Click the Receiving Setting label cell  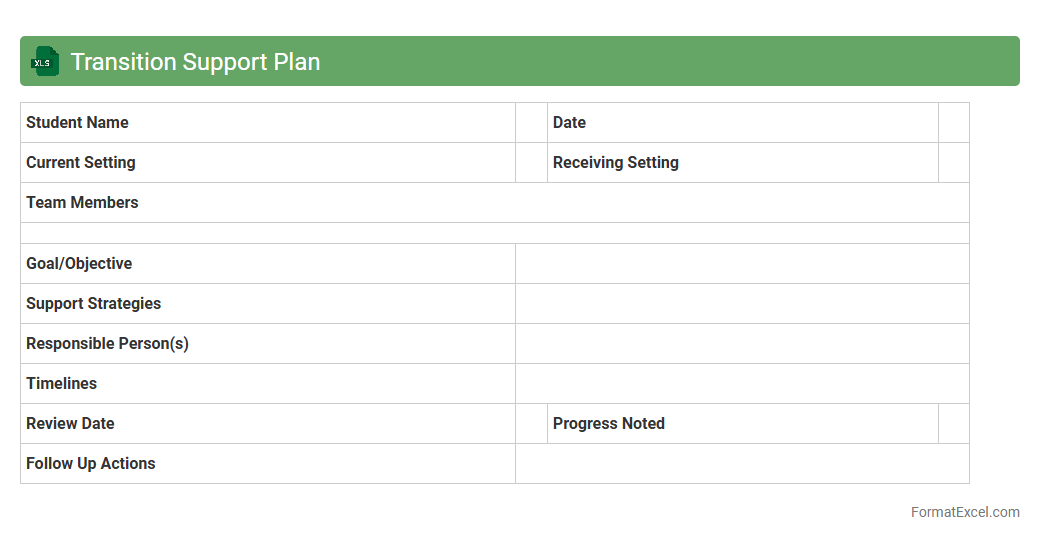pos(742,163)
